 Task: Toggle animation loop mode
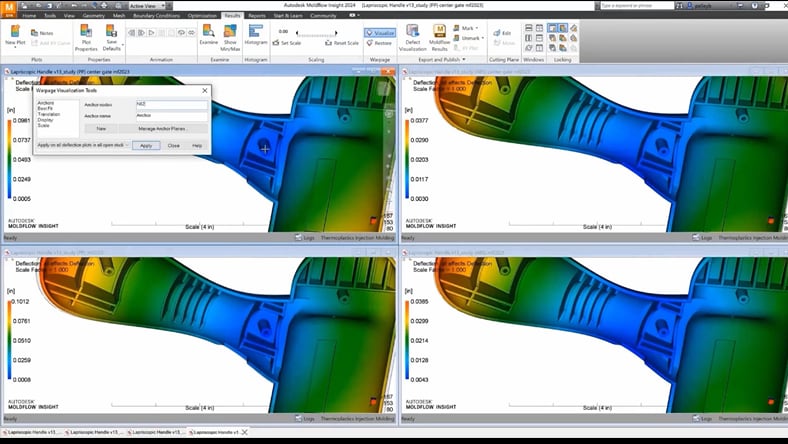pos(181,33)
